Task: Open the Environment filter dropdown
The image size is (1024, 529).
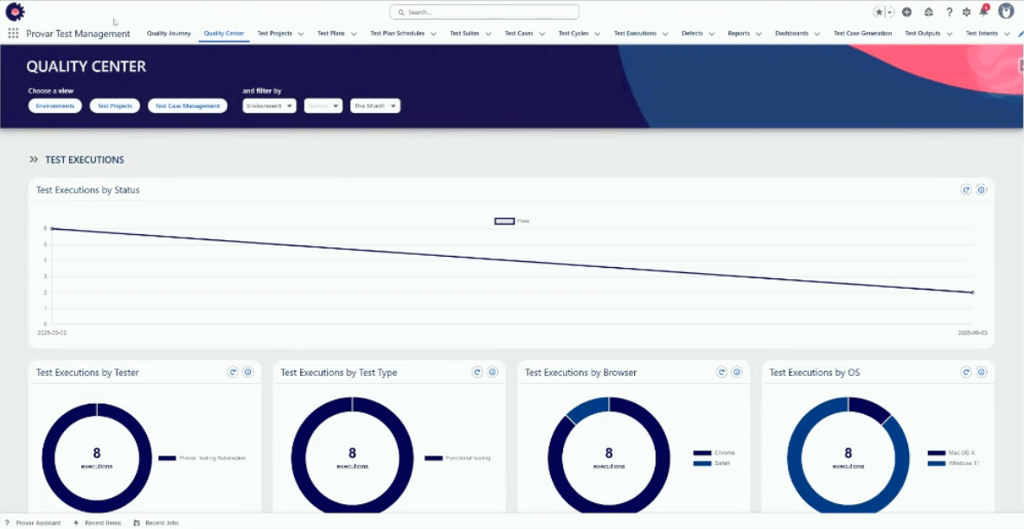Action: pyautogui.click(x=270, y=106)
